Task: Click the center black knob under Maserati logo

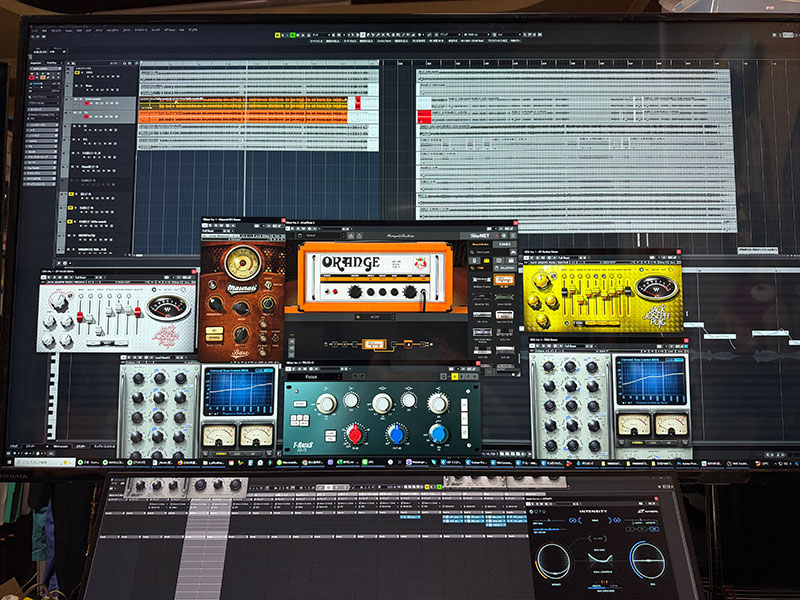Action: 241,308
